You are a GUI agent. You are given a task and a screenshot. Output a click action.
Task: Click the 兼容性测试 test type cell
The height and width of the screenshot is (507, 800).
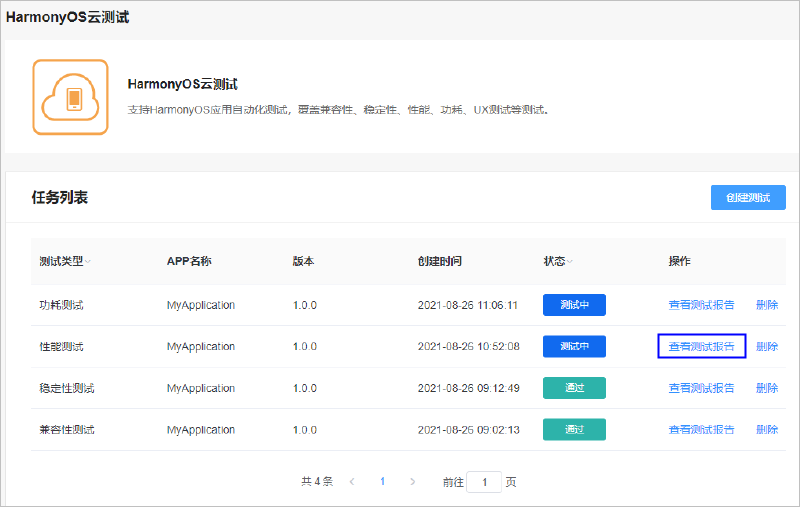67,430
